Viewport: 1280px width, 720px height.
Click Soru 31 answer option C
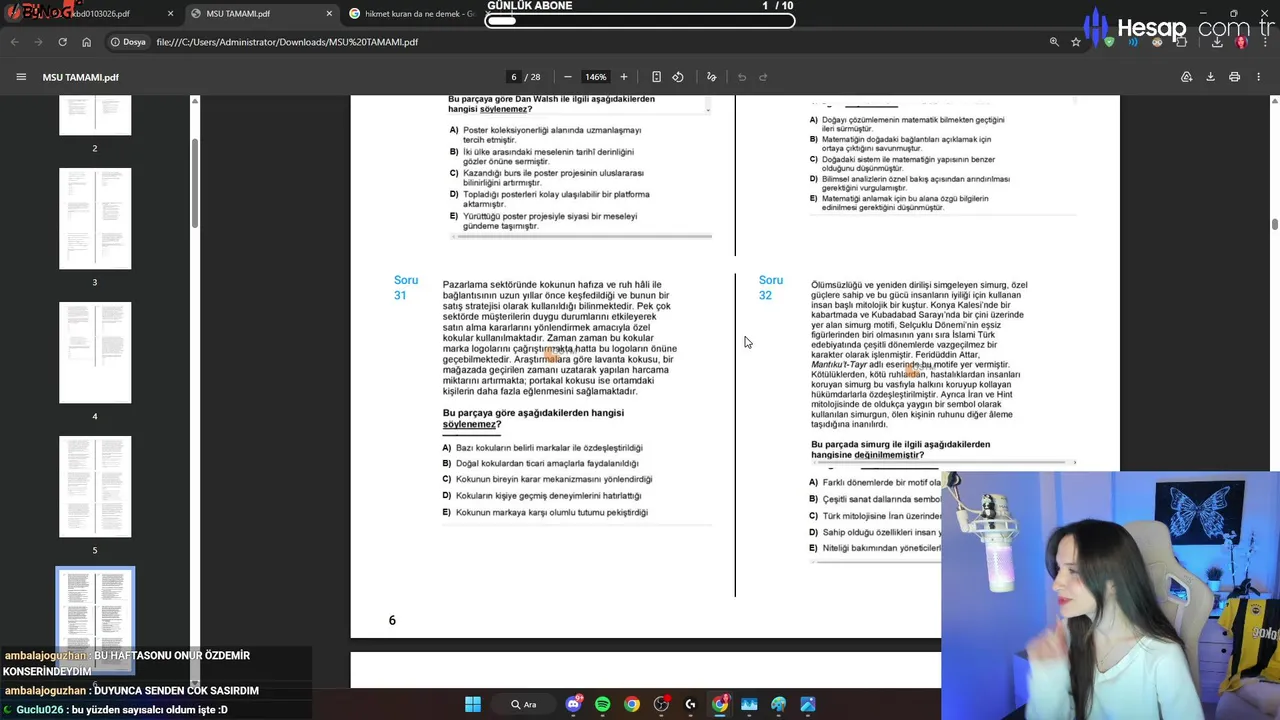coord(547,480)
